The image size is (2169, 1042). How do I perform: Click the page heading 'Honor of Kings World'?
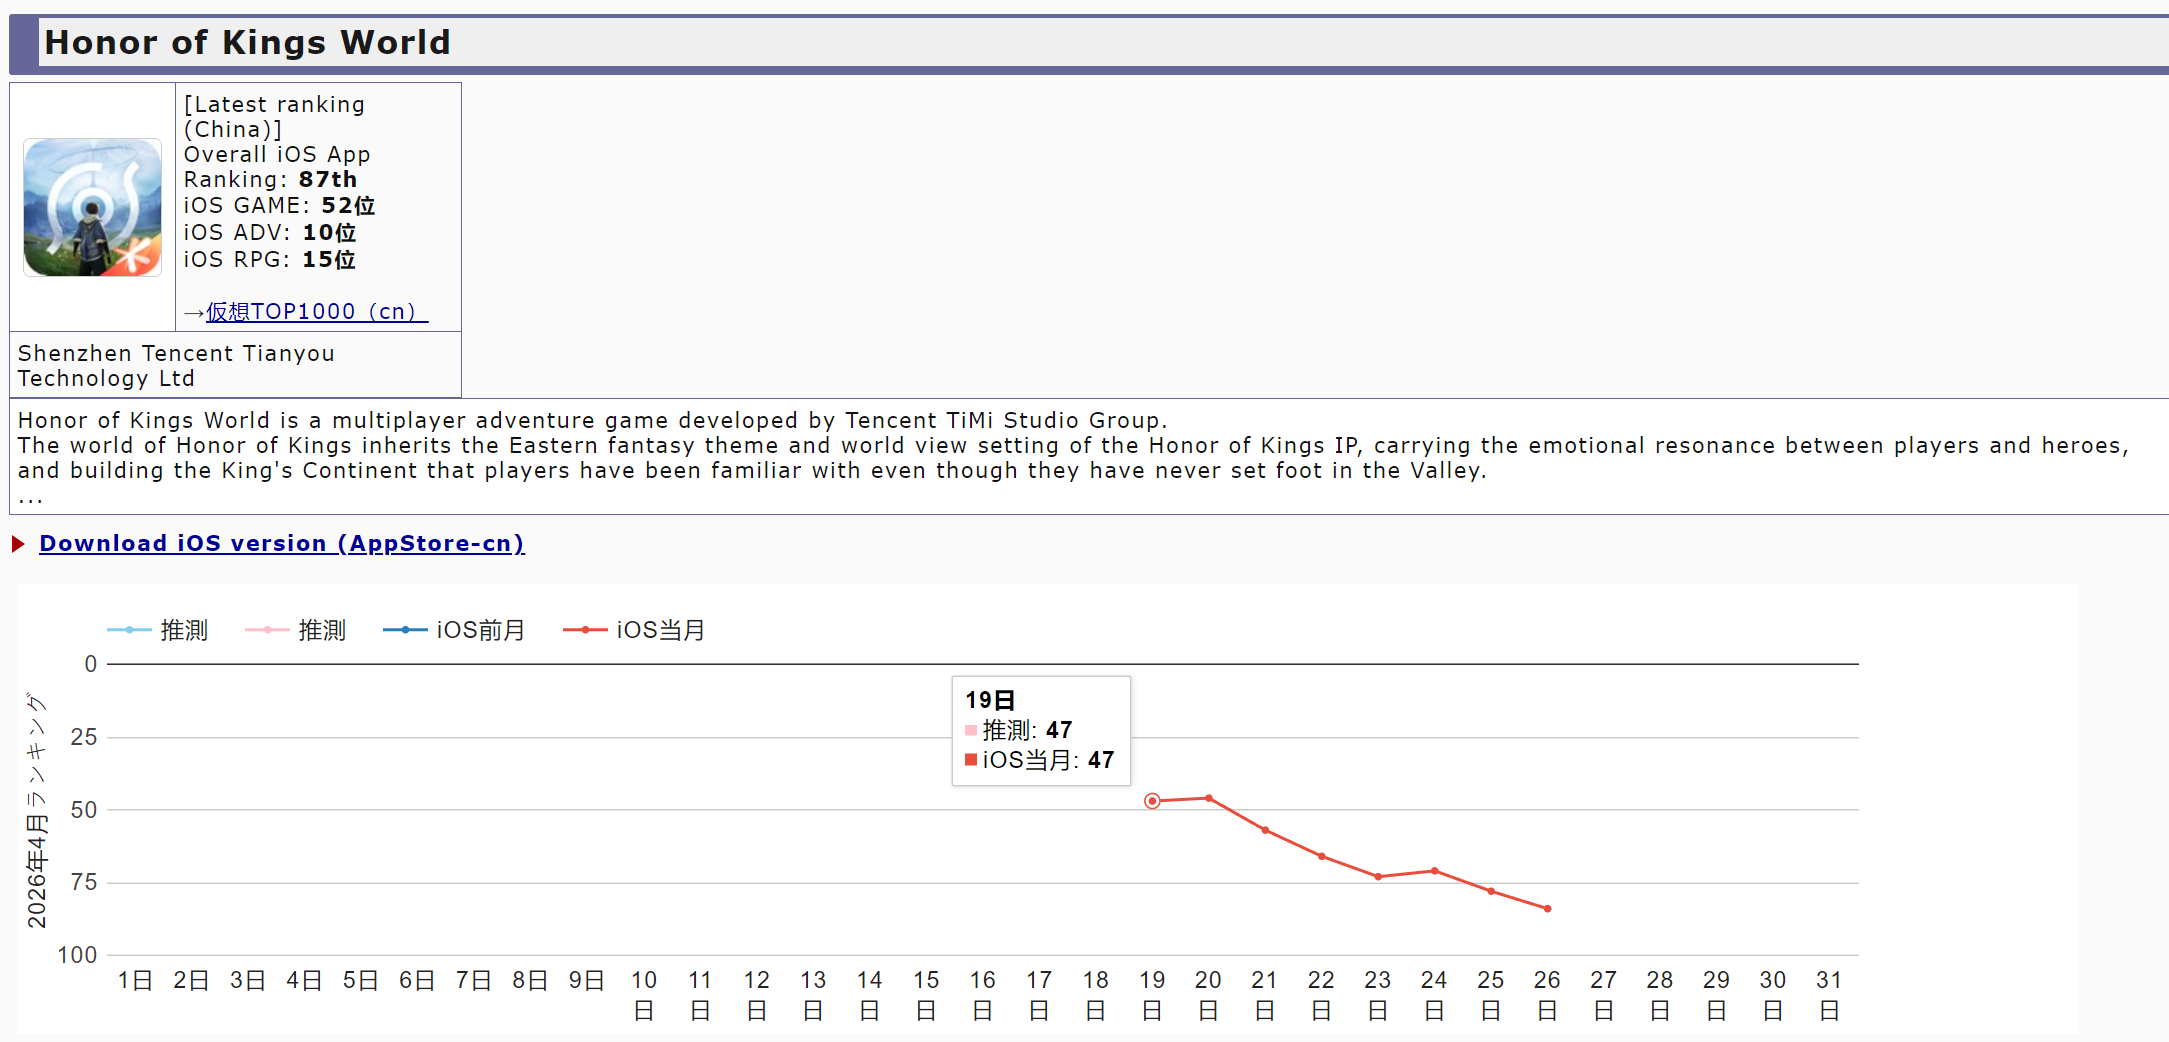(x=248, y=42)
